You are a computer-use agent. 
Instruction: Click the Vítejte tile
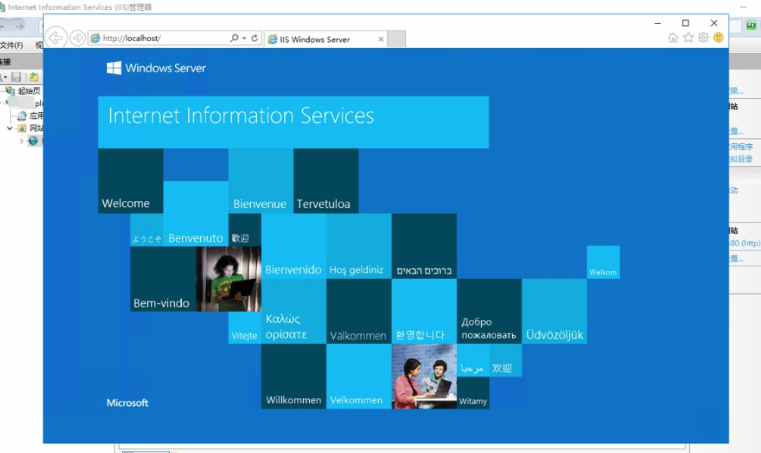point(245,328)
